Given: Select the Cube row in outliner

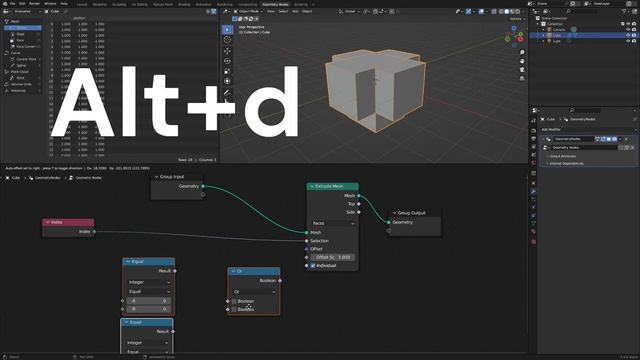Looking at the screenshot, I should [584, 36].
